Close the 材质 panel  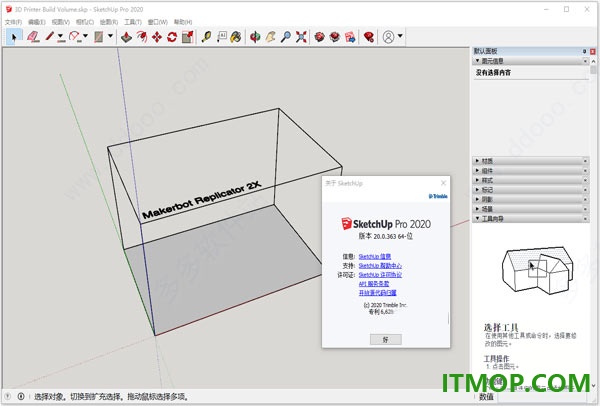tap(585, 161)
